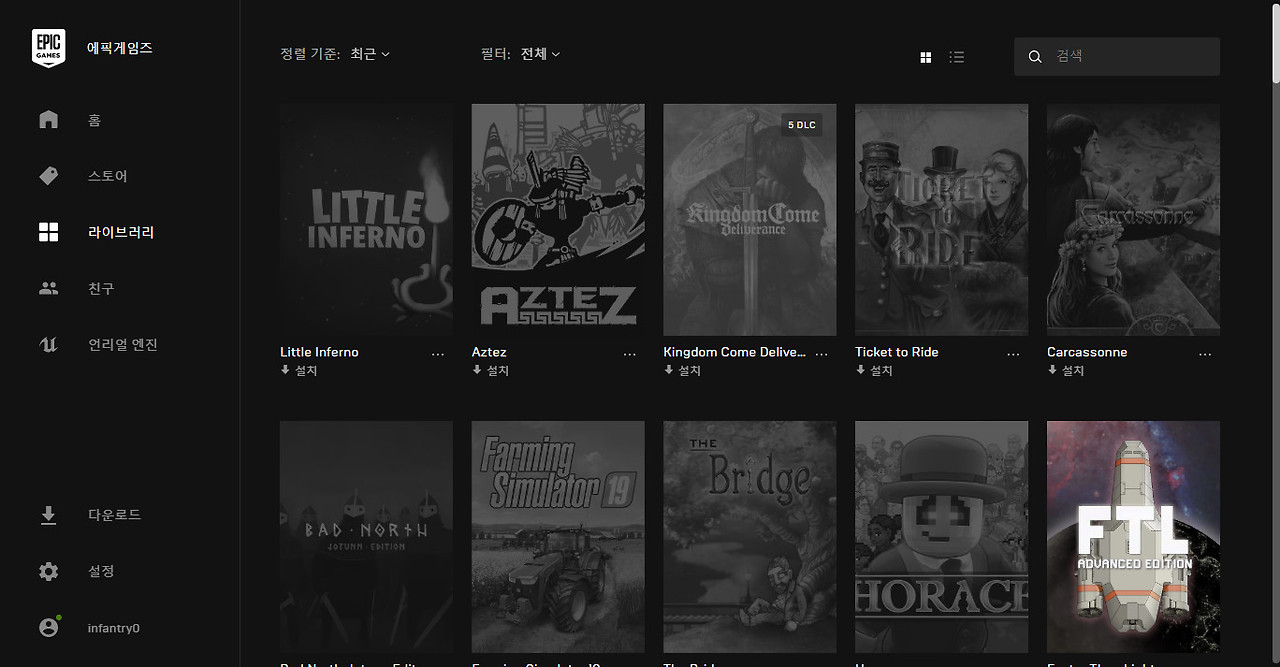Screen dimensions: 1280x667
Task: Go to 라이브러리 menu label
Action: (121, 232)
